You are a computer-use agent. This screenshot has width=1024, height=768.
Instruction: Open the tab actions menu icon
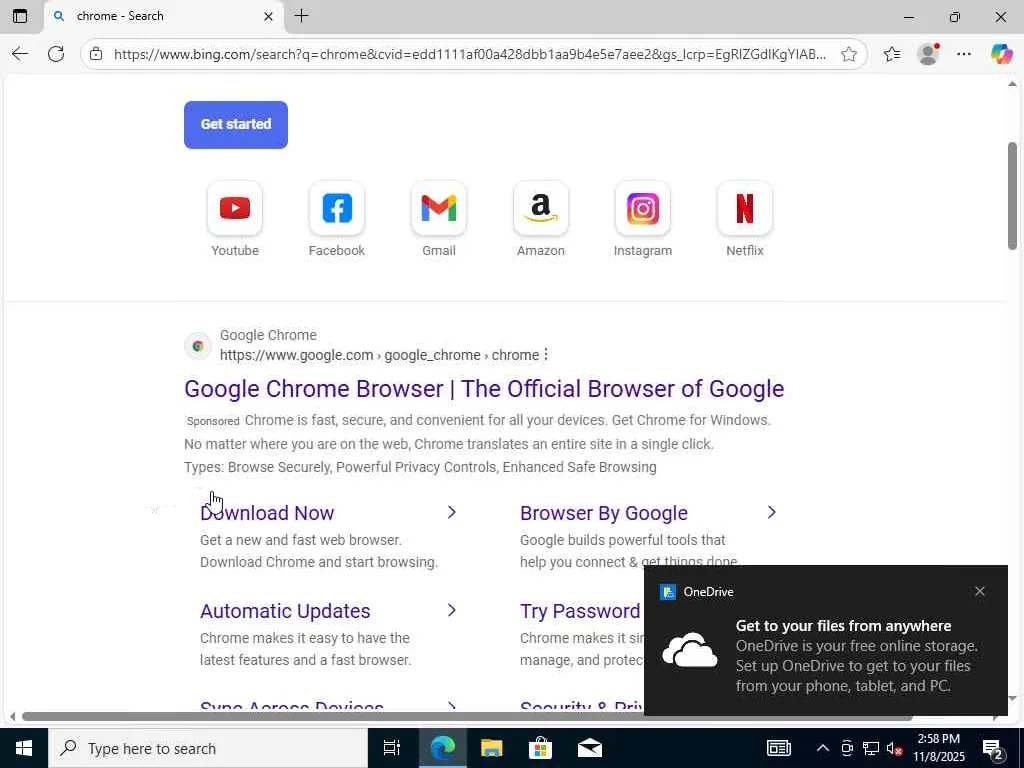[20, 16]
